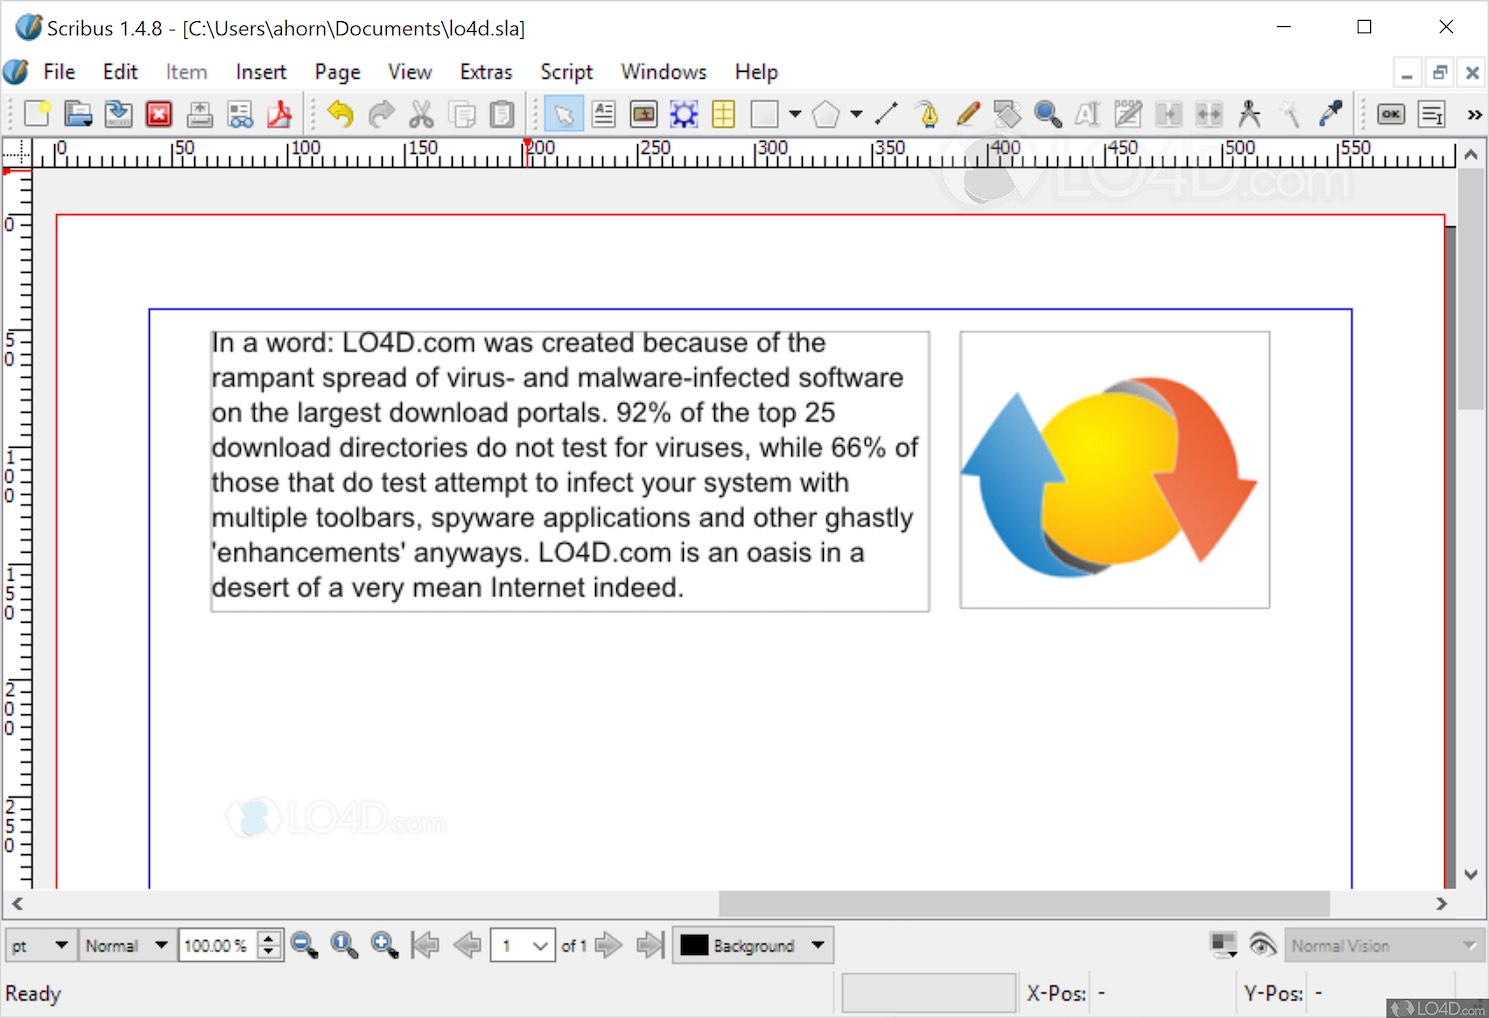Open the Page menu
Image resolution: width=1489 pixels, height=1018 pixels.
[337, 72]
